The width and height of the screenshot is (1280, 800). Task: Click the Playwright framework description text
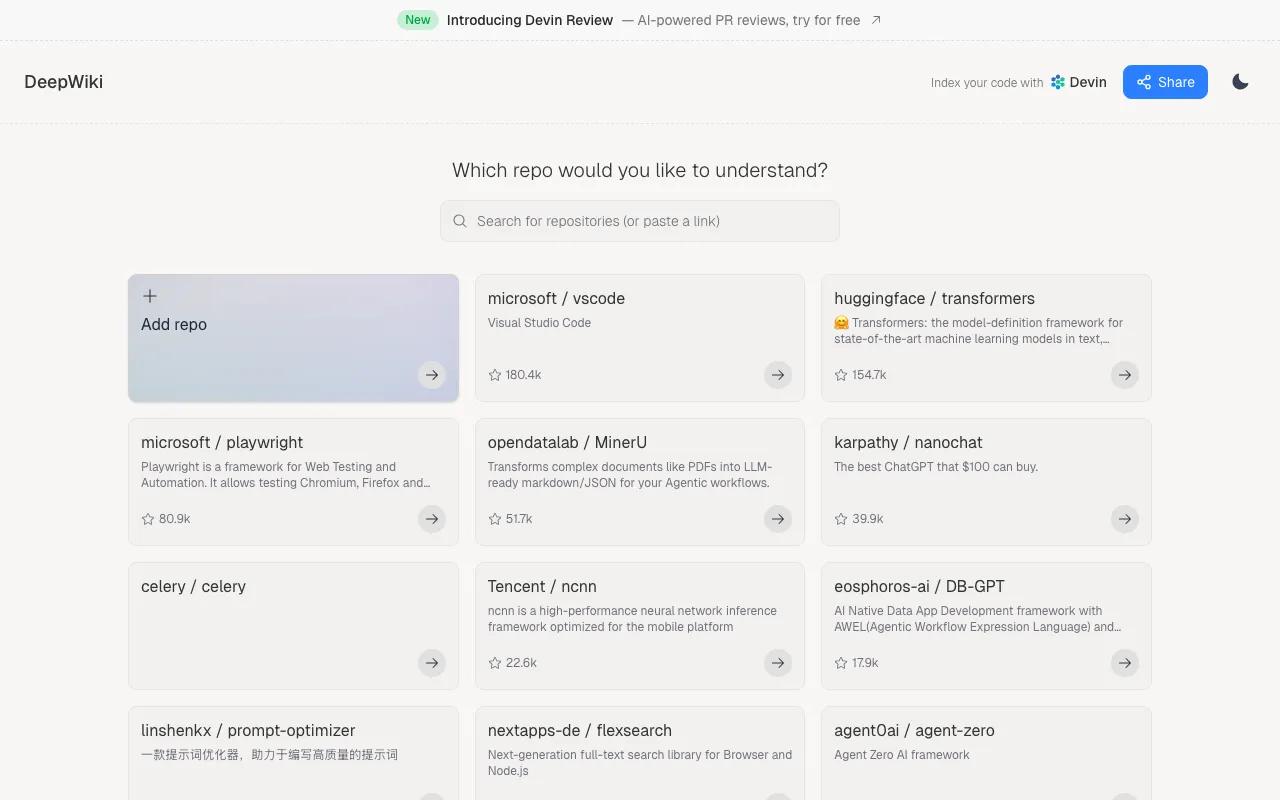(286, 475)
